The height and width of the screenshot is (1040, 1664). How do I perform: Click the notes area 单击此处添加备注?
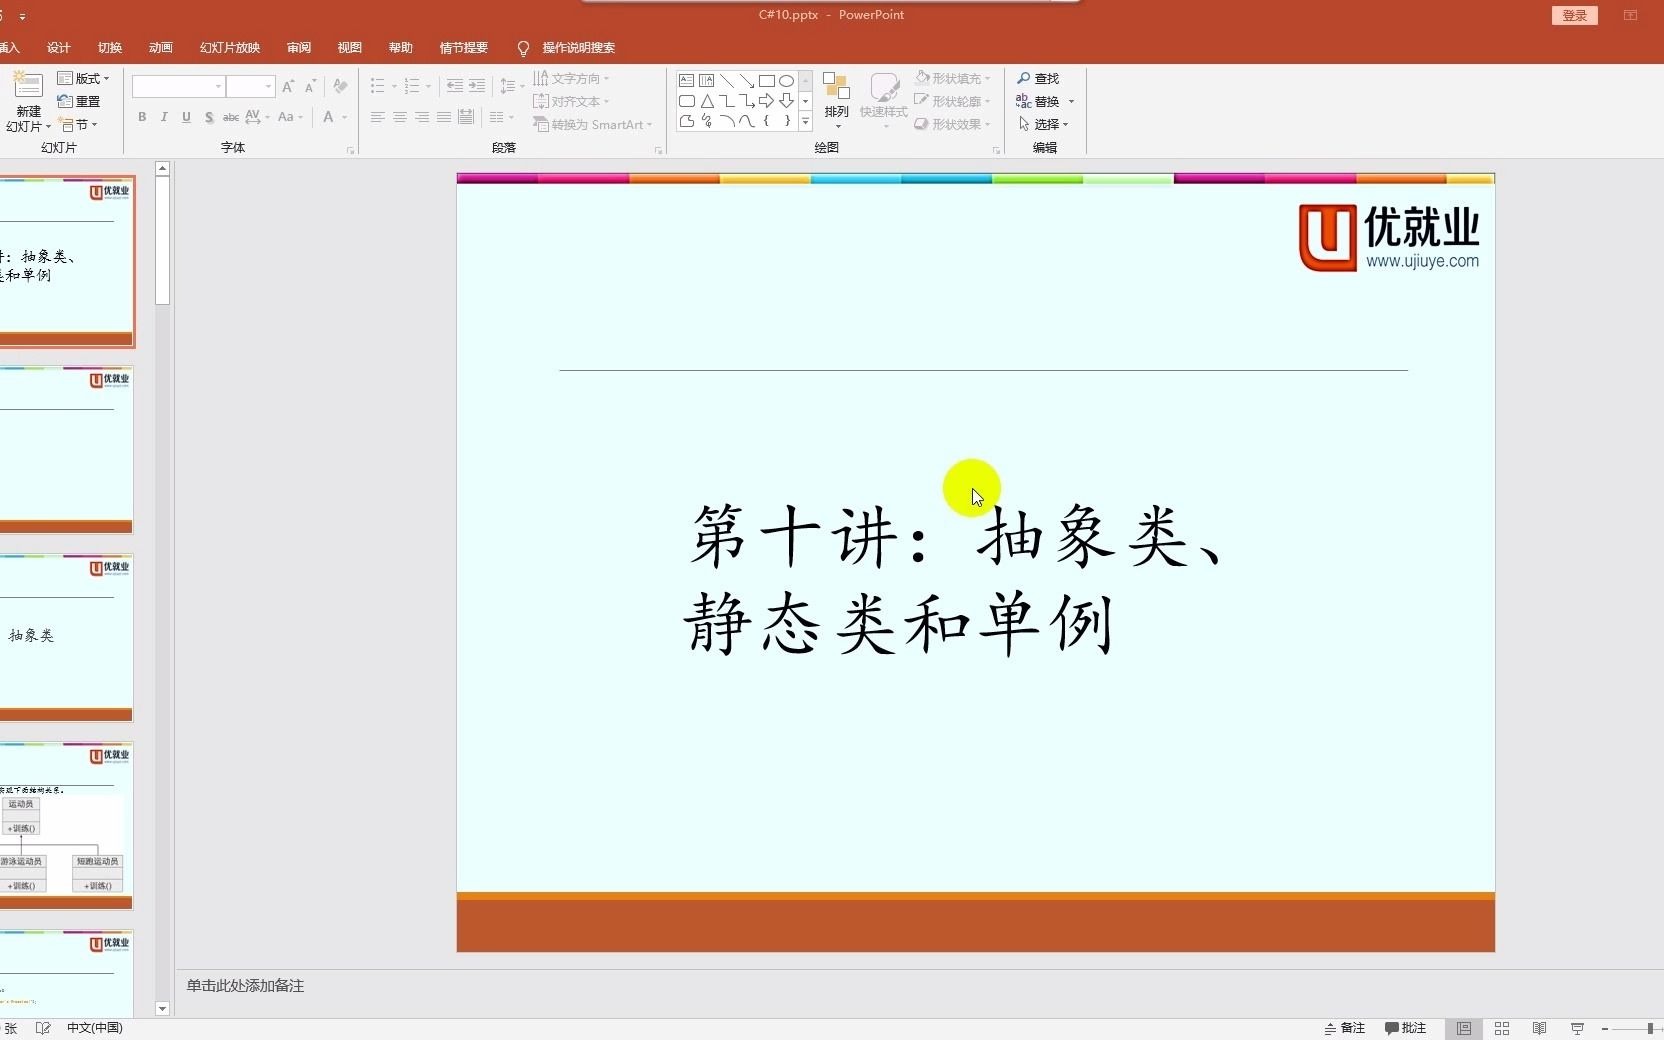point(245,986)
